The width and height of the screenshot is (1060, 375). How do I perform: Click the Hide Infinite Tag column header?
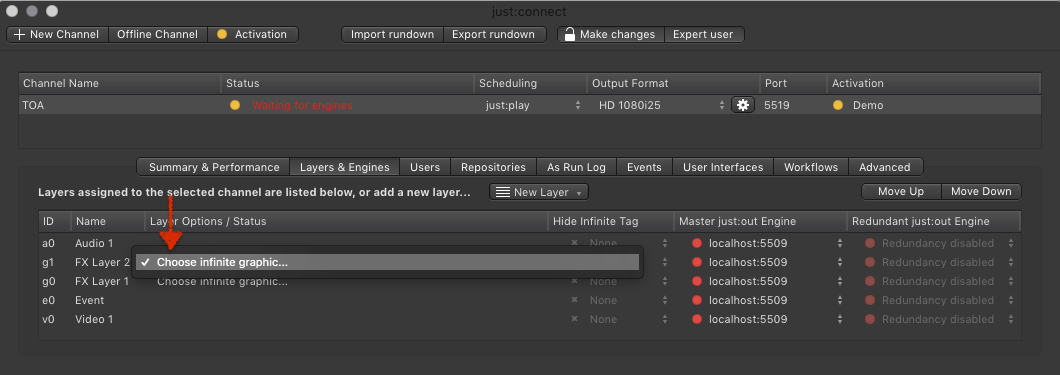pos(611,222)
